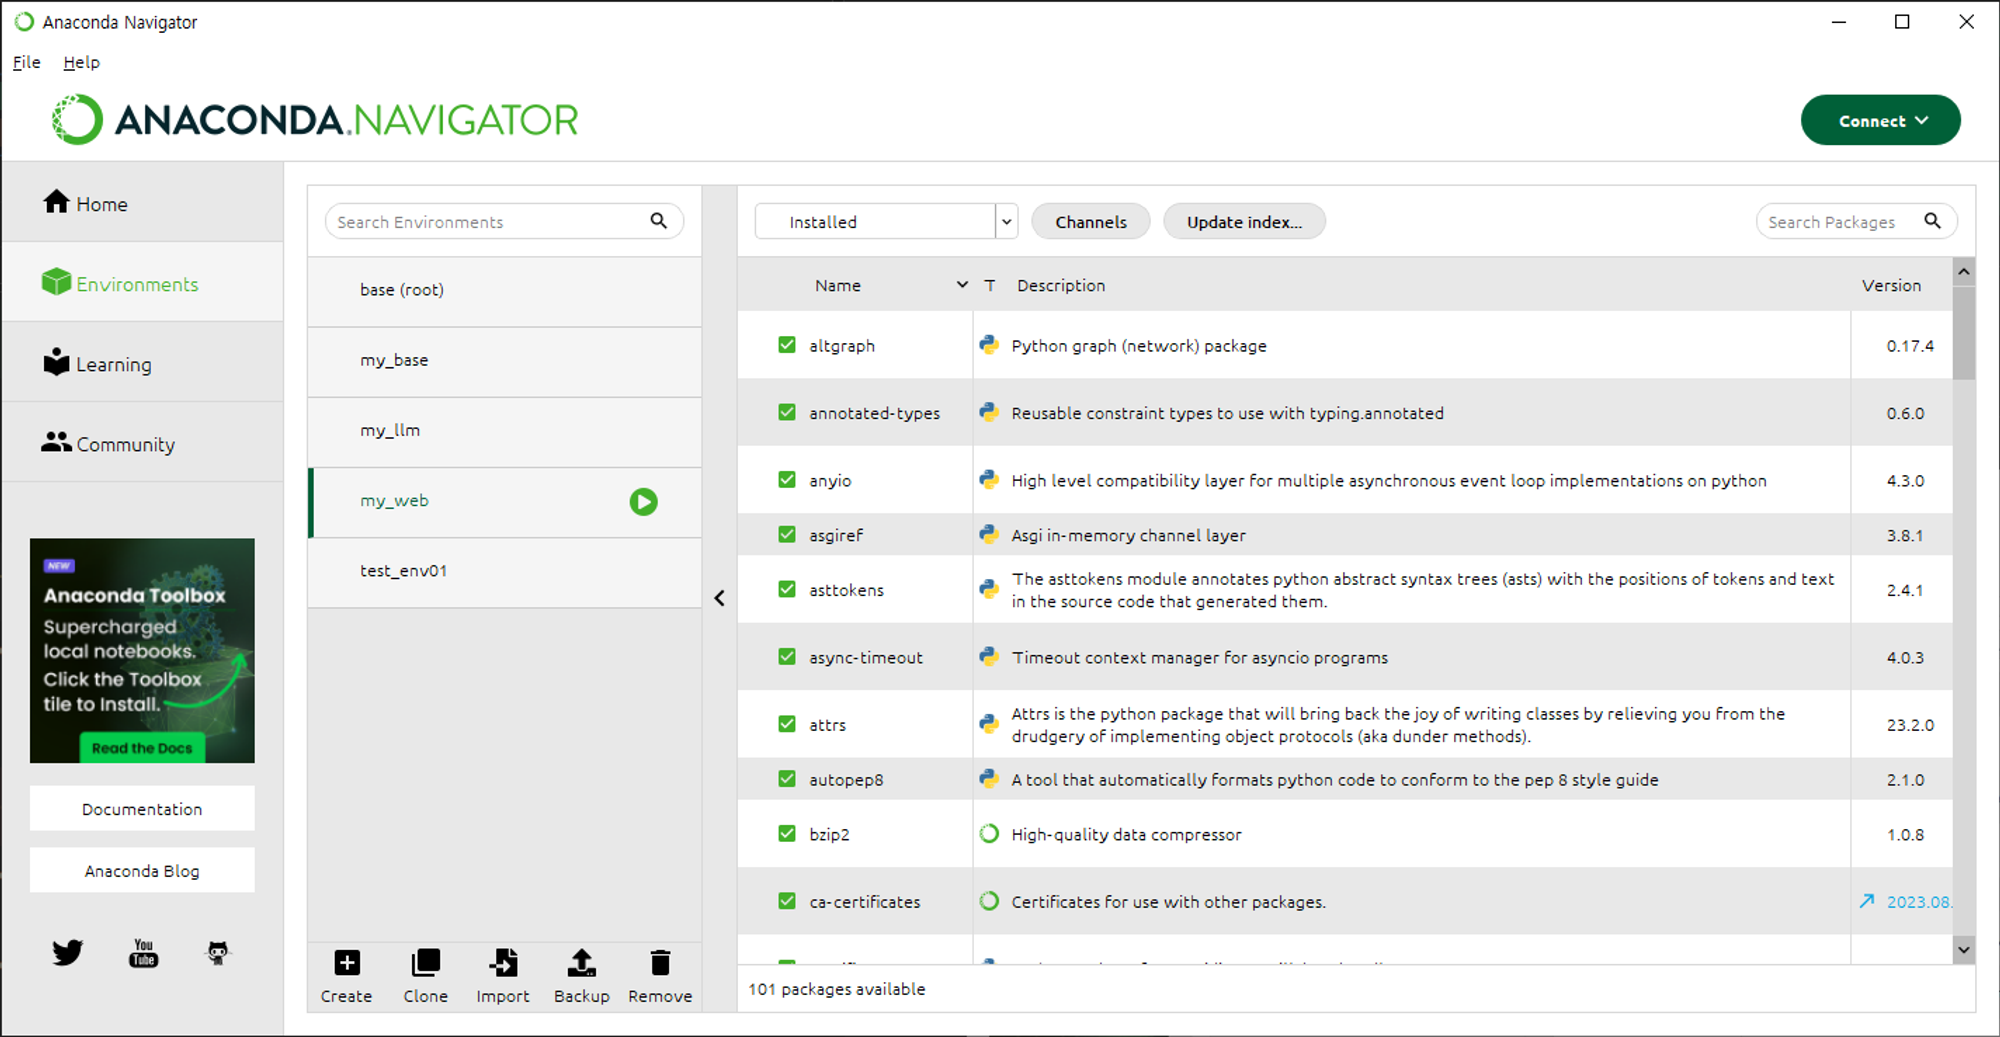The height and width of the screenshot is (1037, 2000).
Task: Click the Environments cube icon
Action: coord(56,282)
